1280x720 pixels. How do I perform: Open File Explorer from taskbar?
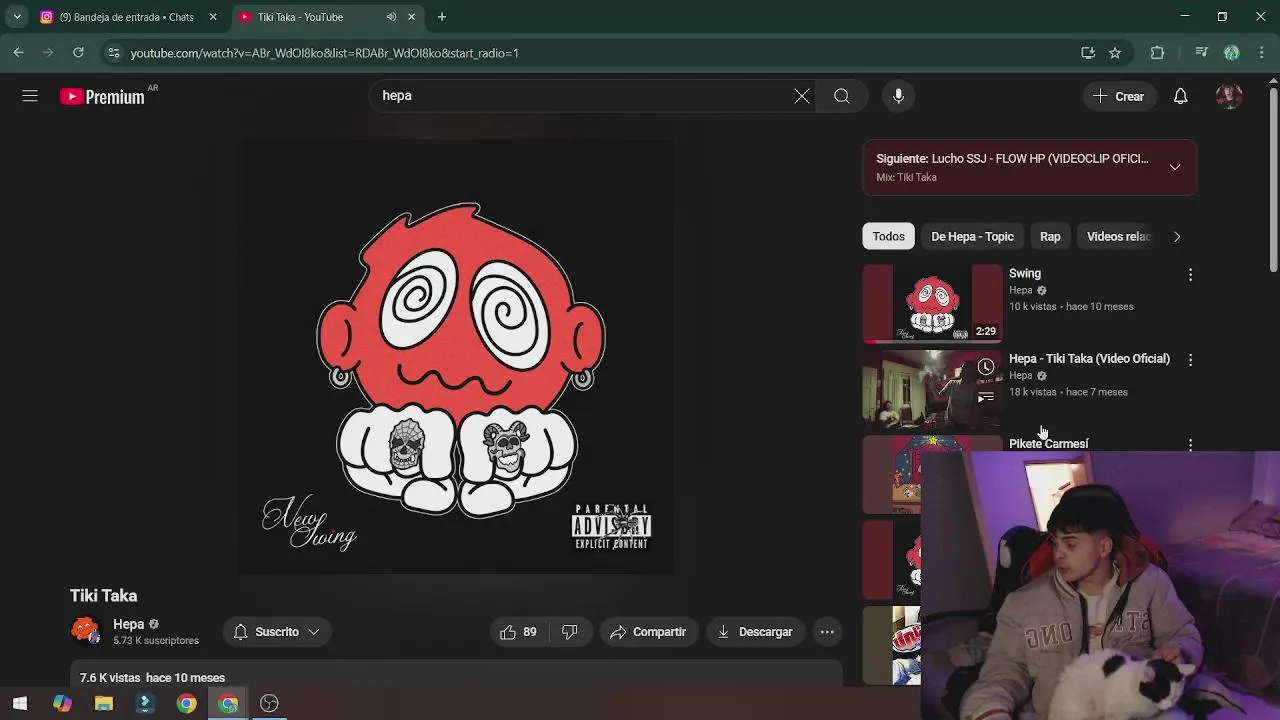click(x=104, y=703)
